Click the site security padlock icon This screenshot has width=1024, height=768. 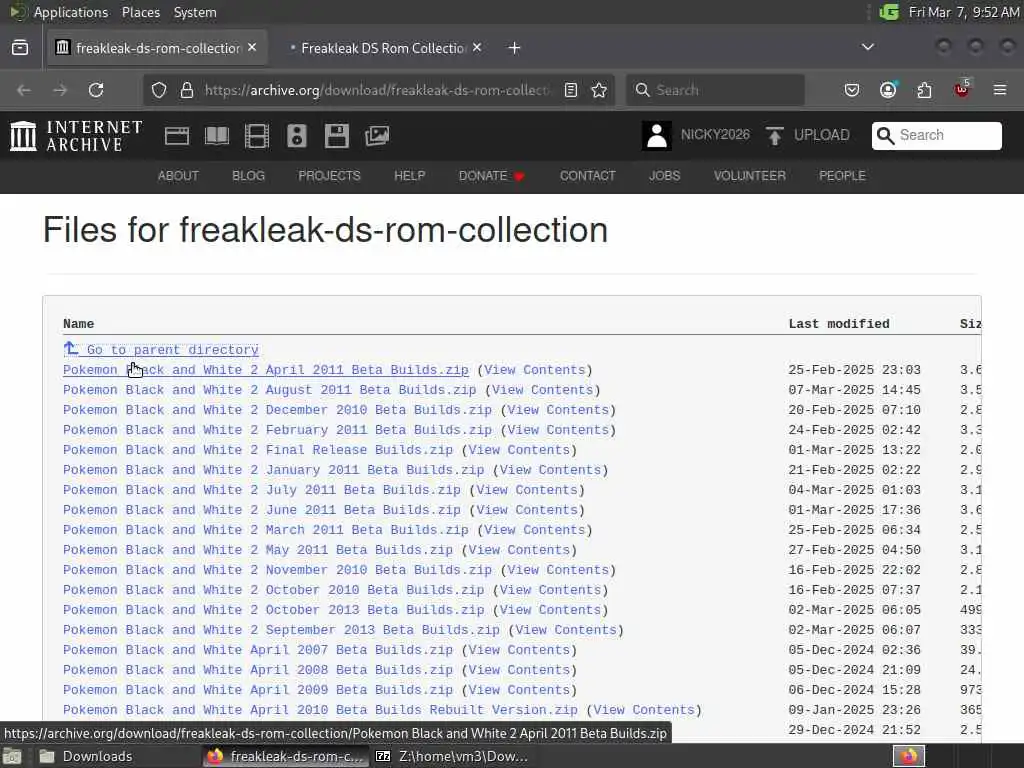tap(187, 90)
